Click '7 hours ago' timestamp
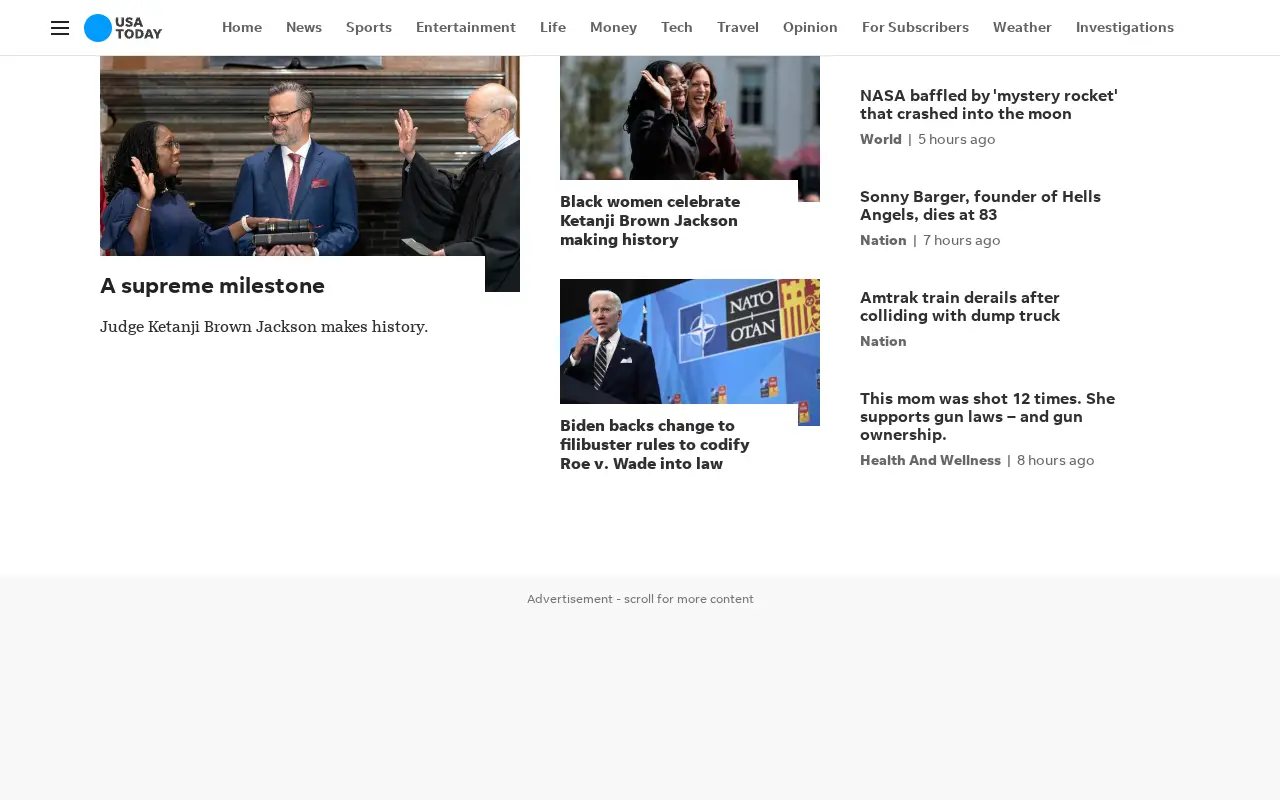 pyautogui.click(x=962, y=240)
